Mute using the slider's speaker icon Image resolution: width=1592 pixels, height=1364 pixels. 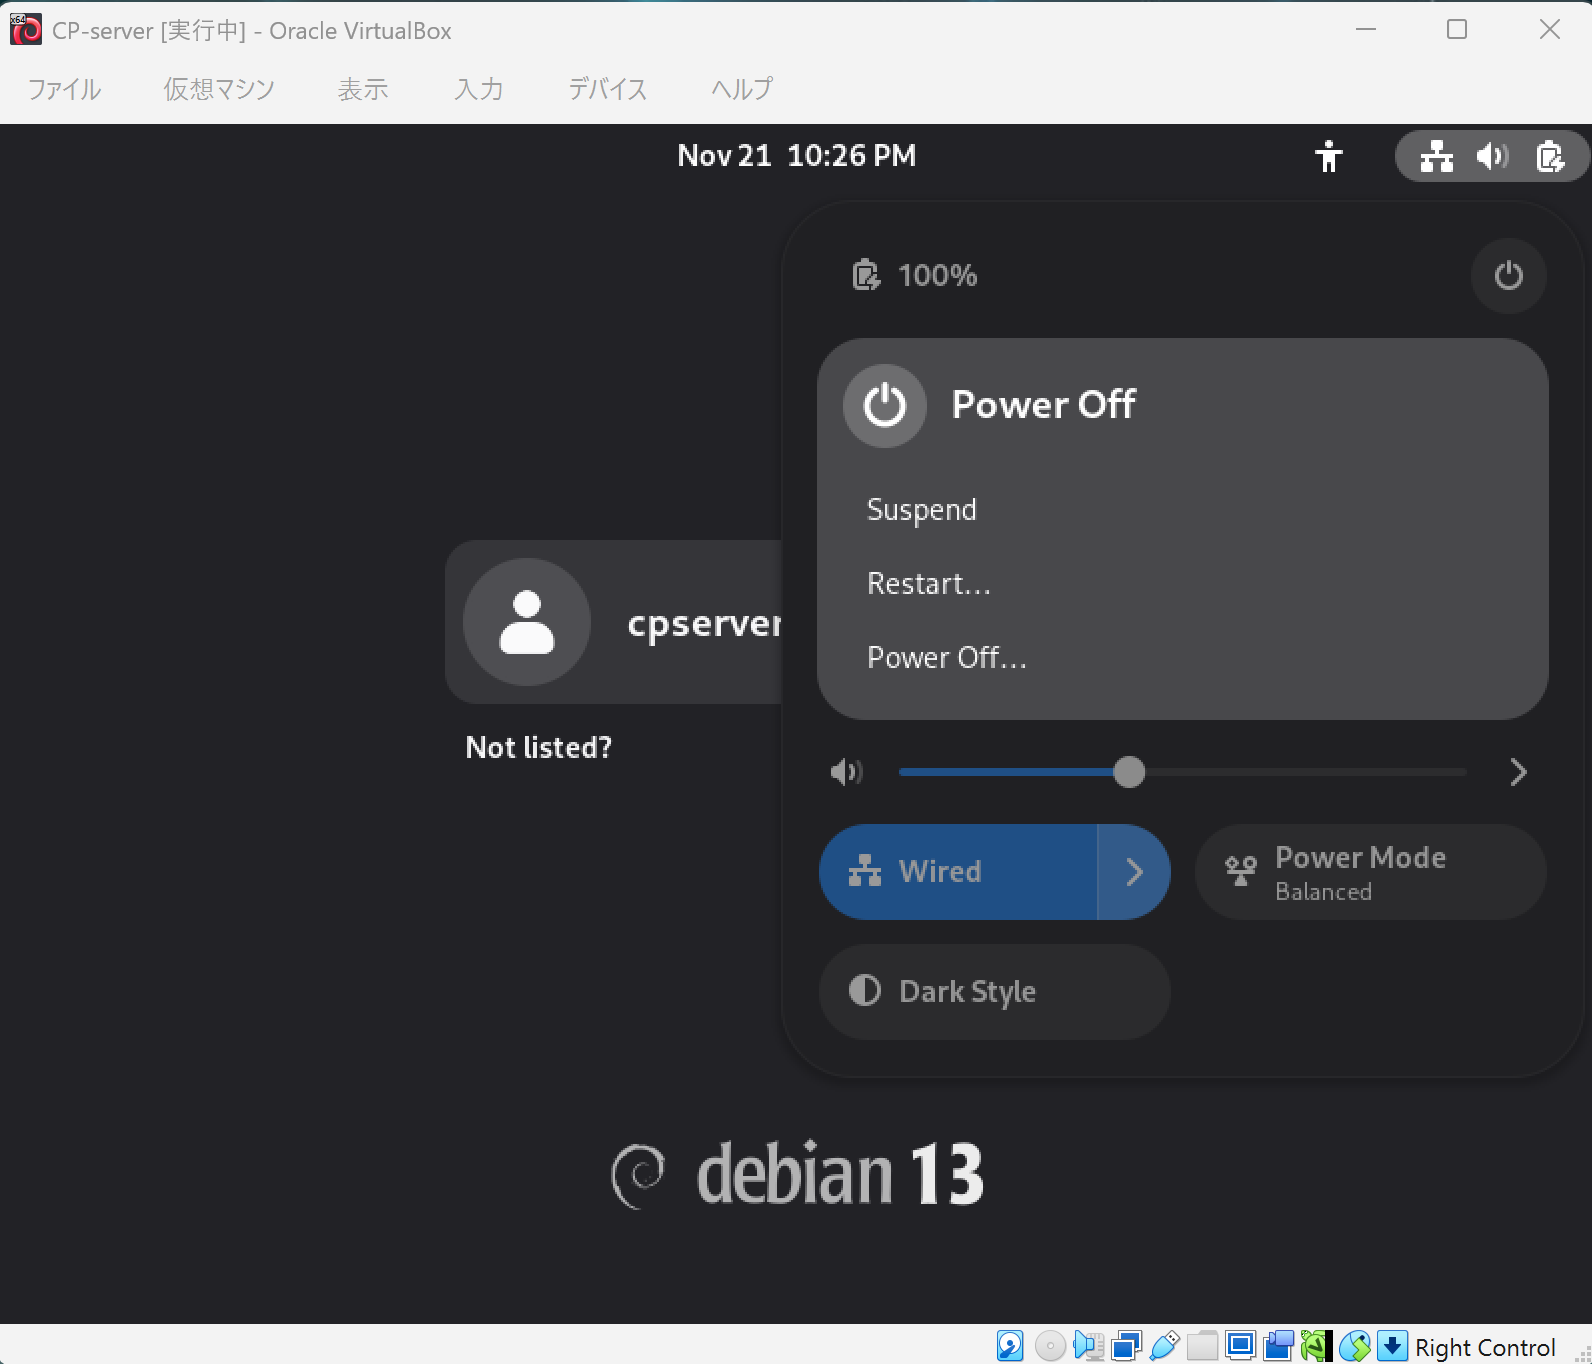click(846, 772)
